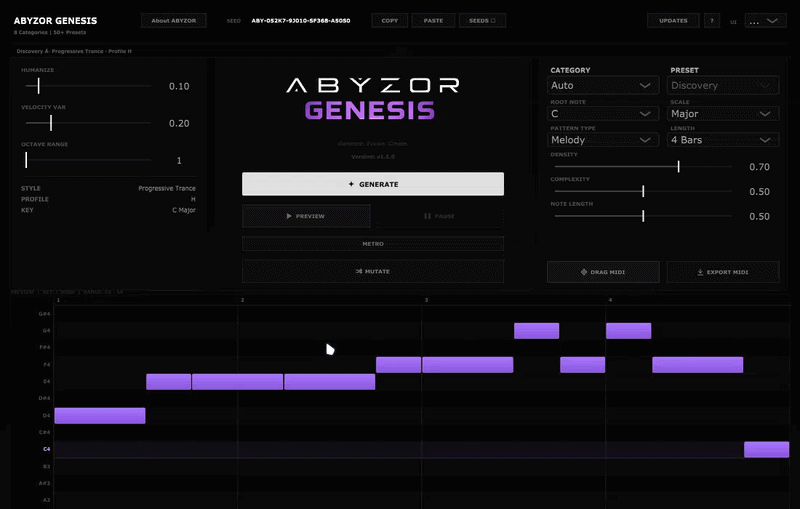The width and height of the screenshot is (800, 509).
Task: Click the F#4 piano key label
Action: pos(45,347)
